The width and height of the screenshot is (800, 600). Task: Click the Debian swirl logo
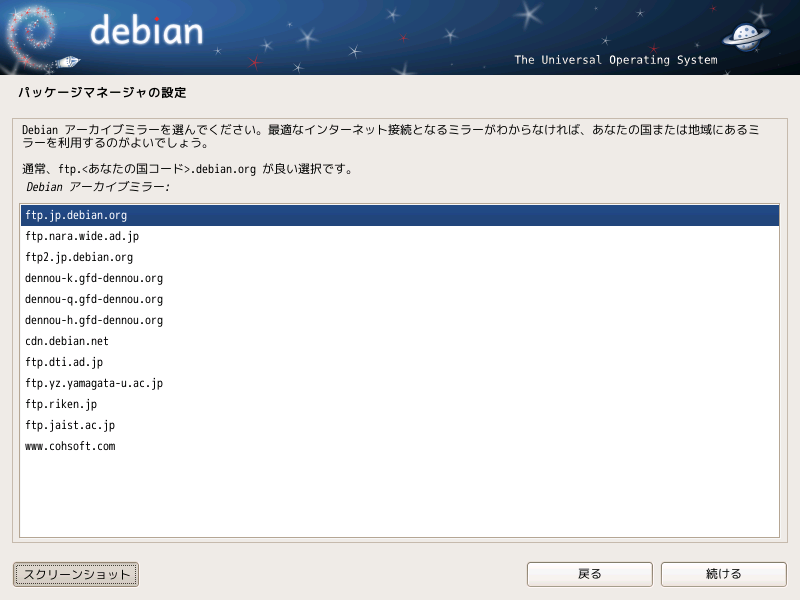pos(30,37)
